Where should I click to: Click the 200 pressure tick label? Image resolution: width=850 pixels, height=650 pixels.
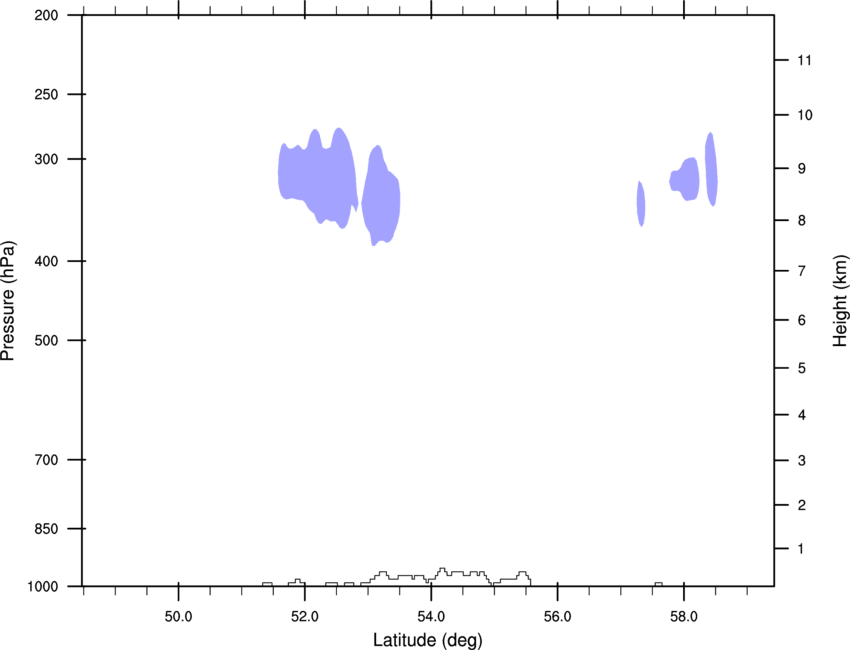[x=46, y=16]
